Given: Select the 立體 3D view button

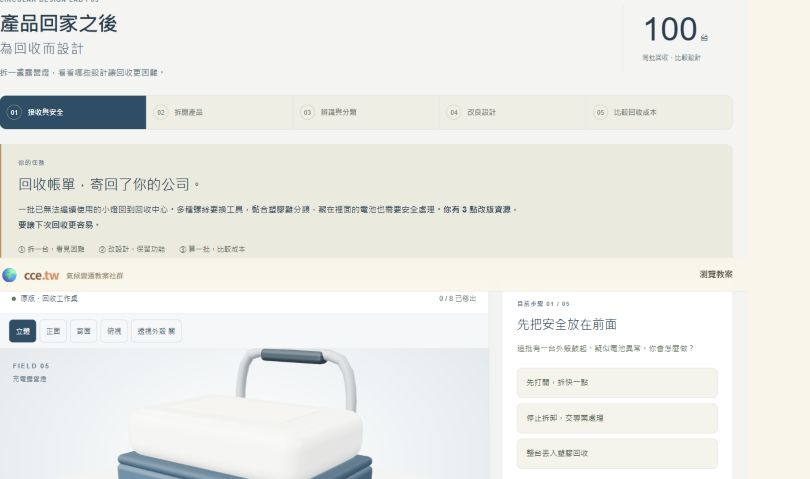Looking at the screenshot, I should pyautogui.click(x=23, y=331).
